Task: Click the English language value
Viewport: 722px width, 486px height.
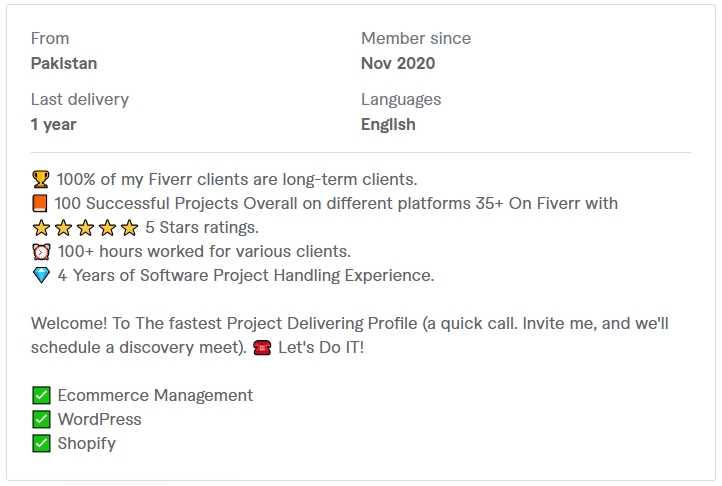Action: [388, 124]
